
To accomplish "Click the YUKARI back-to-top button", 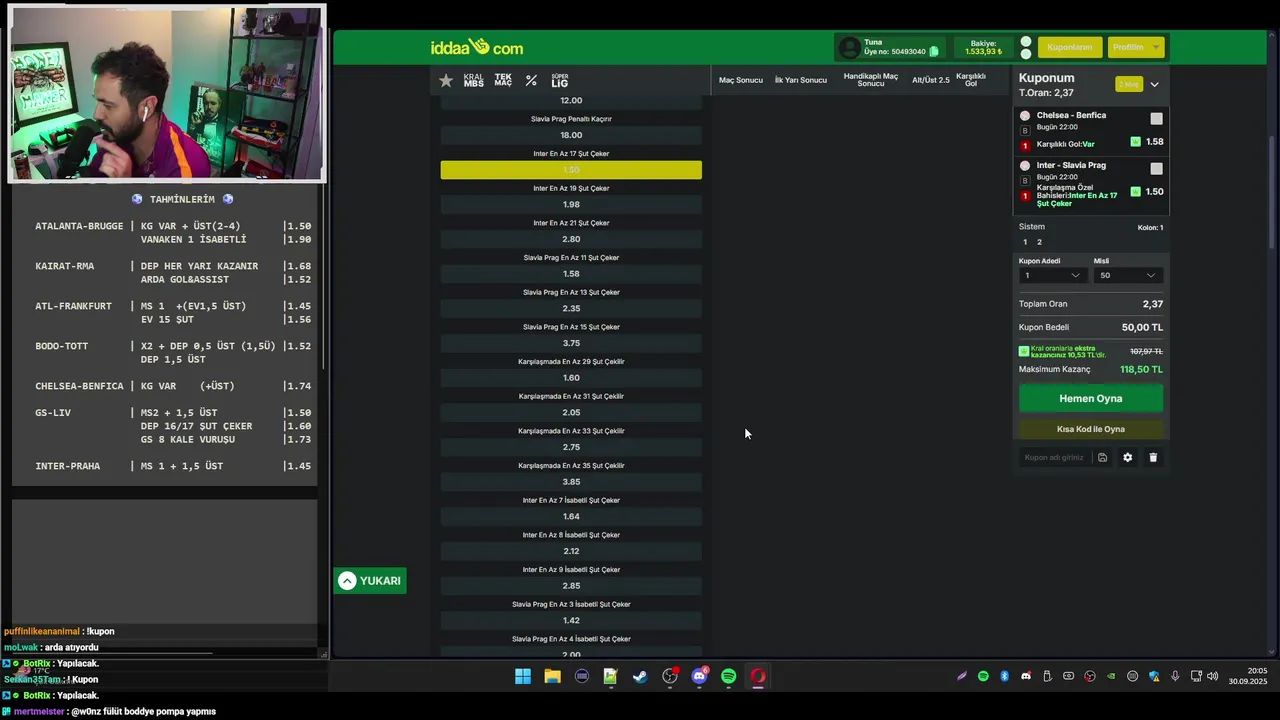I will coord(370,581).
